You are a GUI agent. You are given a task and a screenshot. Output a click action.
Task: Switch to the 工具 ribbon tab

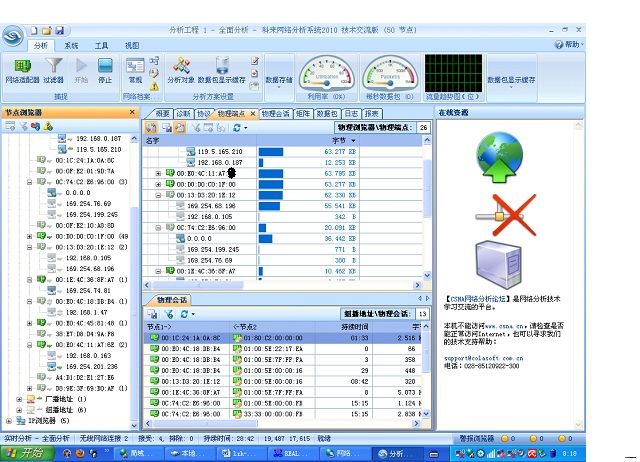pos(101,45)
